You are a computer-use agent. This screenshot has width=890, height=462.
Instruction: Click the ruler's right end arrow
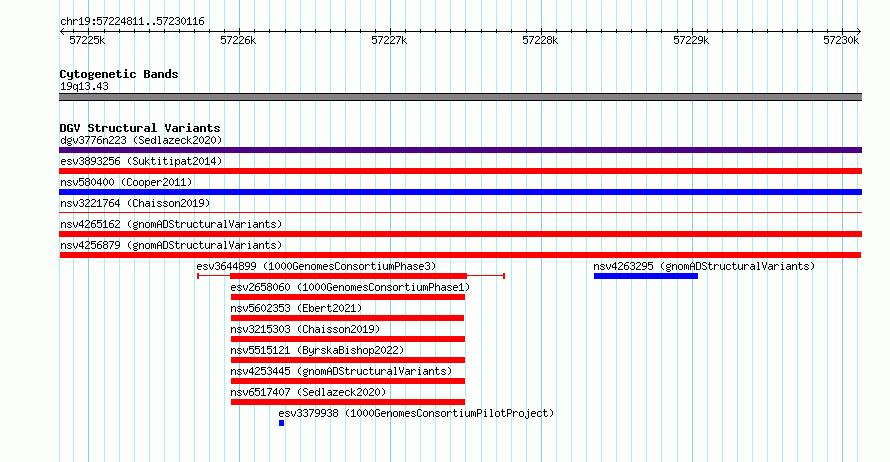tap(859, 32)
